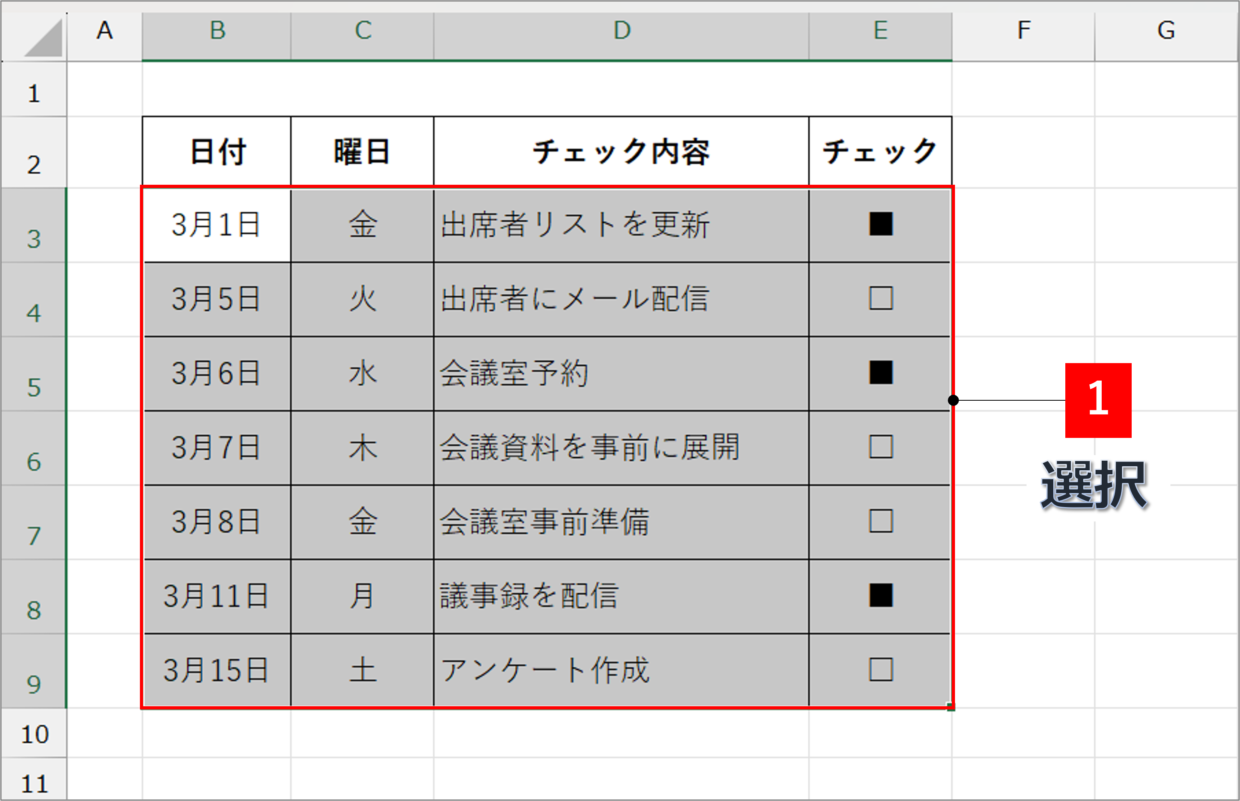The image size is (1240, 801).
Task: Check the empty box for 出席者にメール配信
Action: [x=881, y=299]
